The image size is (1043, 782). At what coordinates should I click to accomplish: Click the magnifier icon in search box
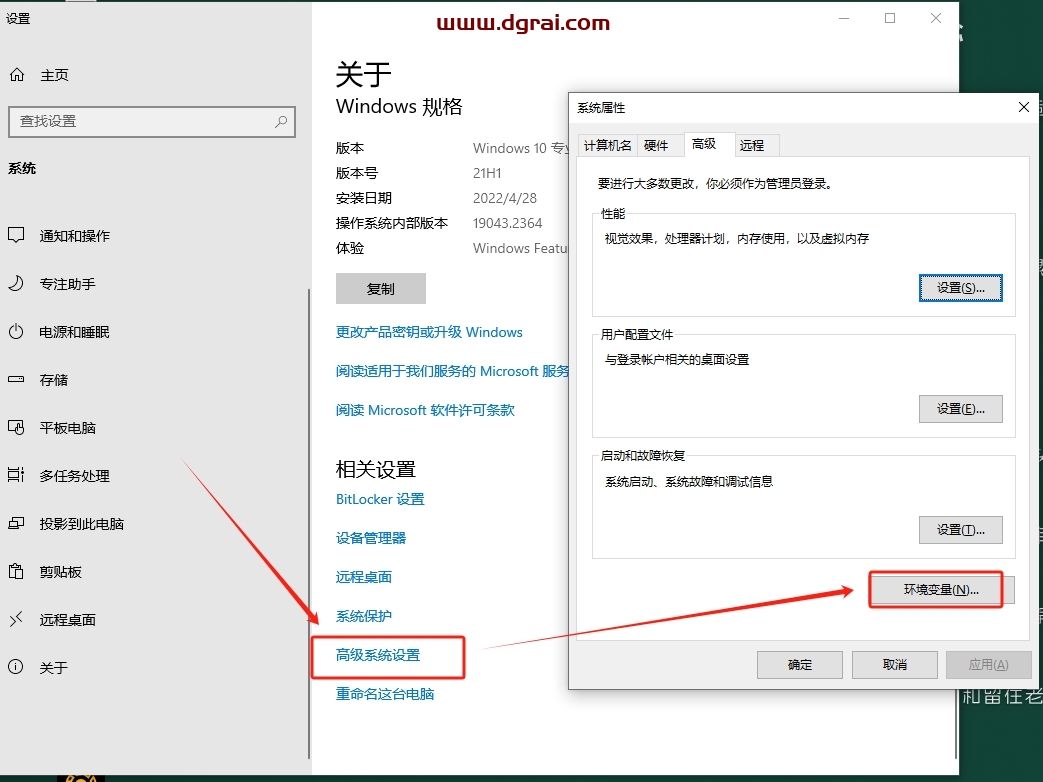tap(281, 122)
